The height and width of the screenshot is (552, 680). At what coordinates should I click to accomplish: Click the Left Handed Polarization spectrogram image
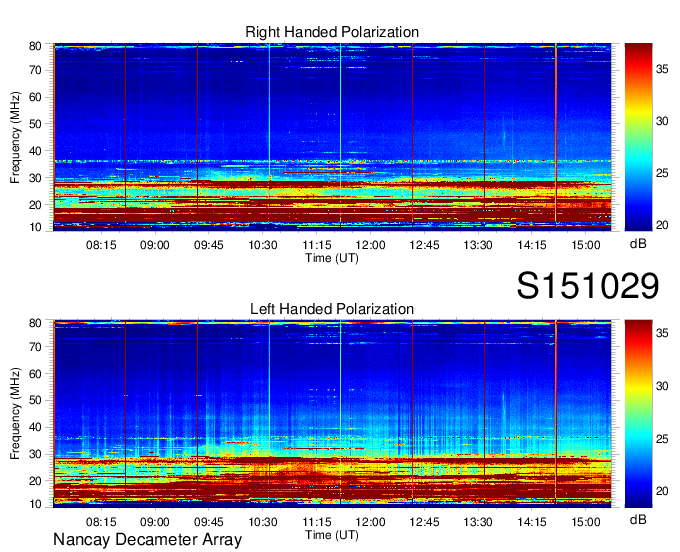tap(332, 414)
